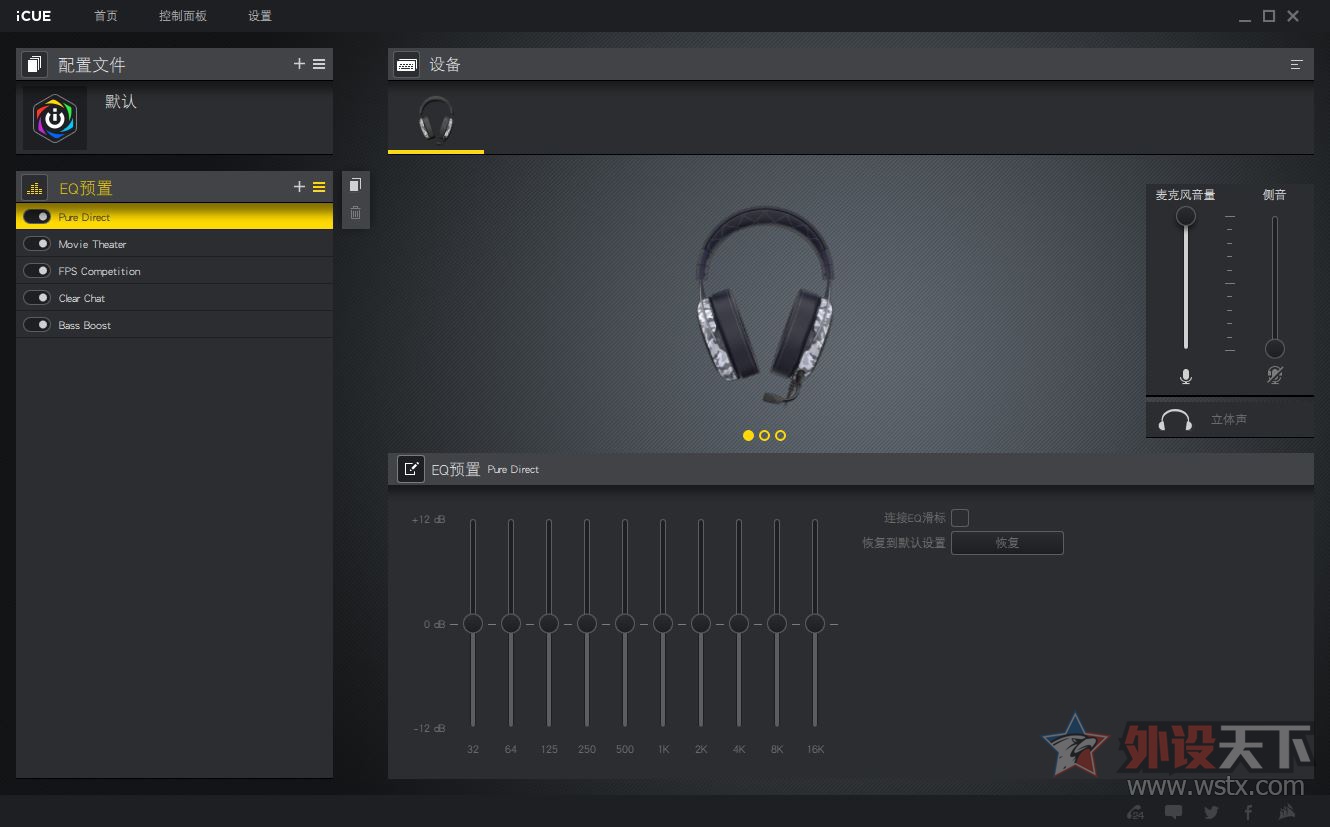
Task: Select the FPS Competition preset row
Action: pyautogui.click(x=174, y=271)
